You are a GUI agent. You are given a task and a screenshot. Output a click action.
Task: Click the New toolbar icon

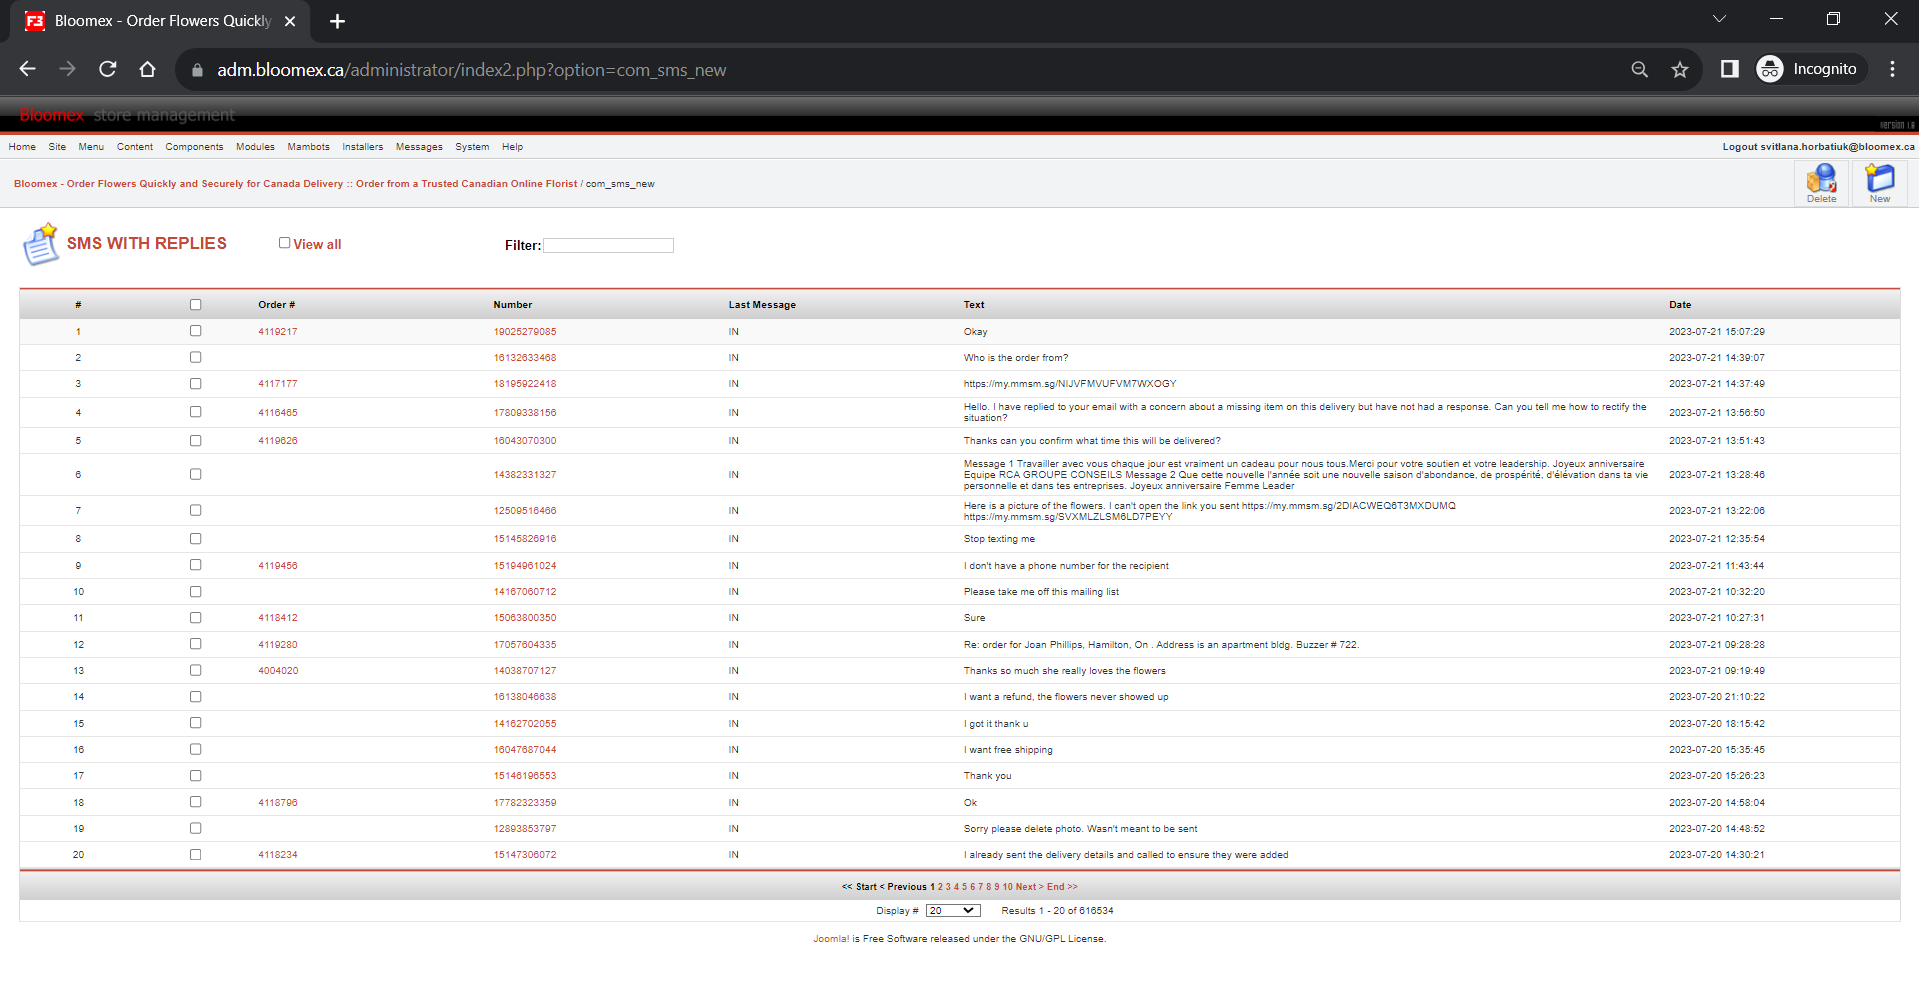(1880, 183)
